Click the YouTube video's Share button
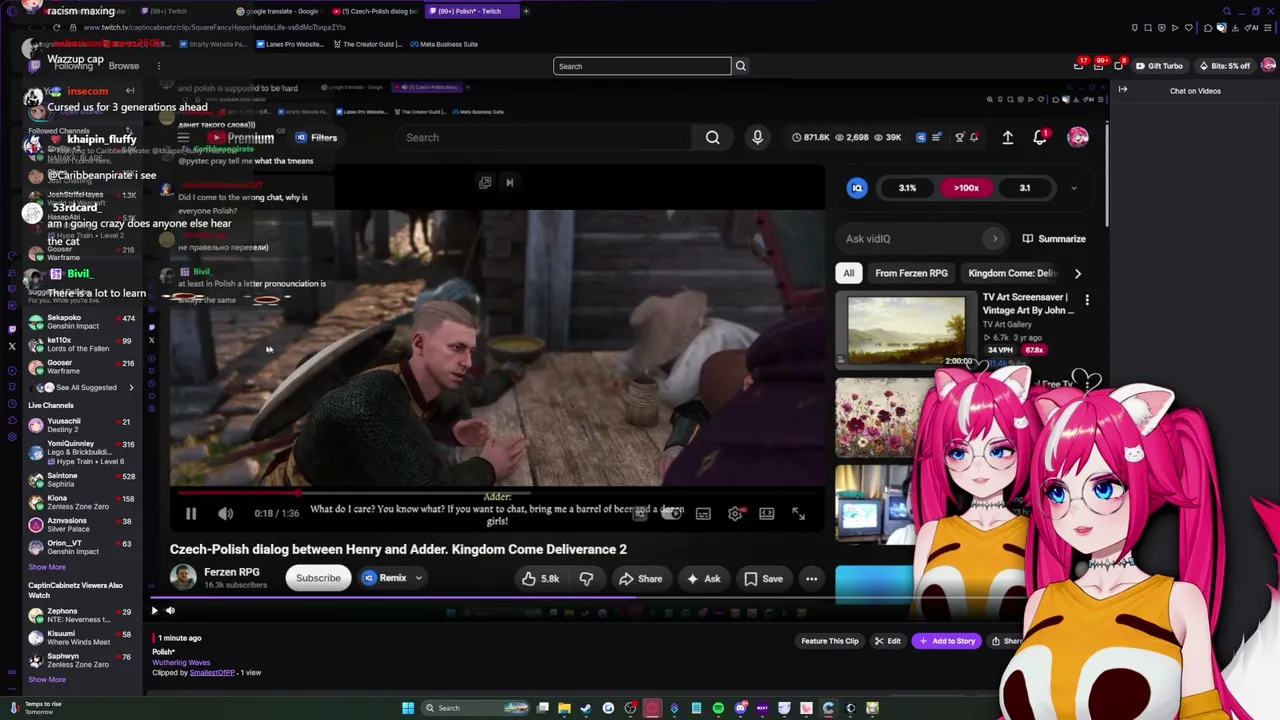Screen dimensions: 1280x720 640,579
